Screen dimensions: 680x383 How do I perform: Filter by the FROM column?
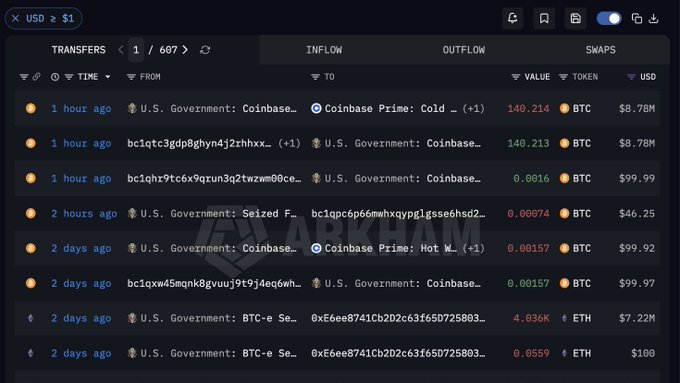(131, 77)
